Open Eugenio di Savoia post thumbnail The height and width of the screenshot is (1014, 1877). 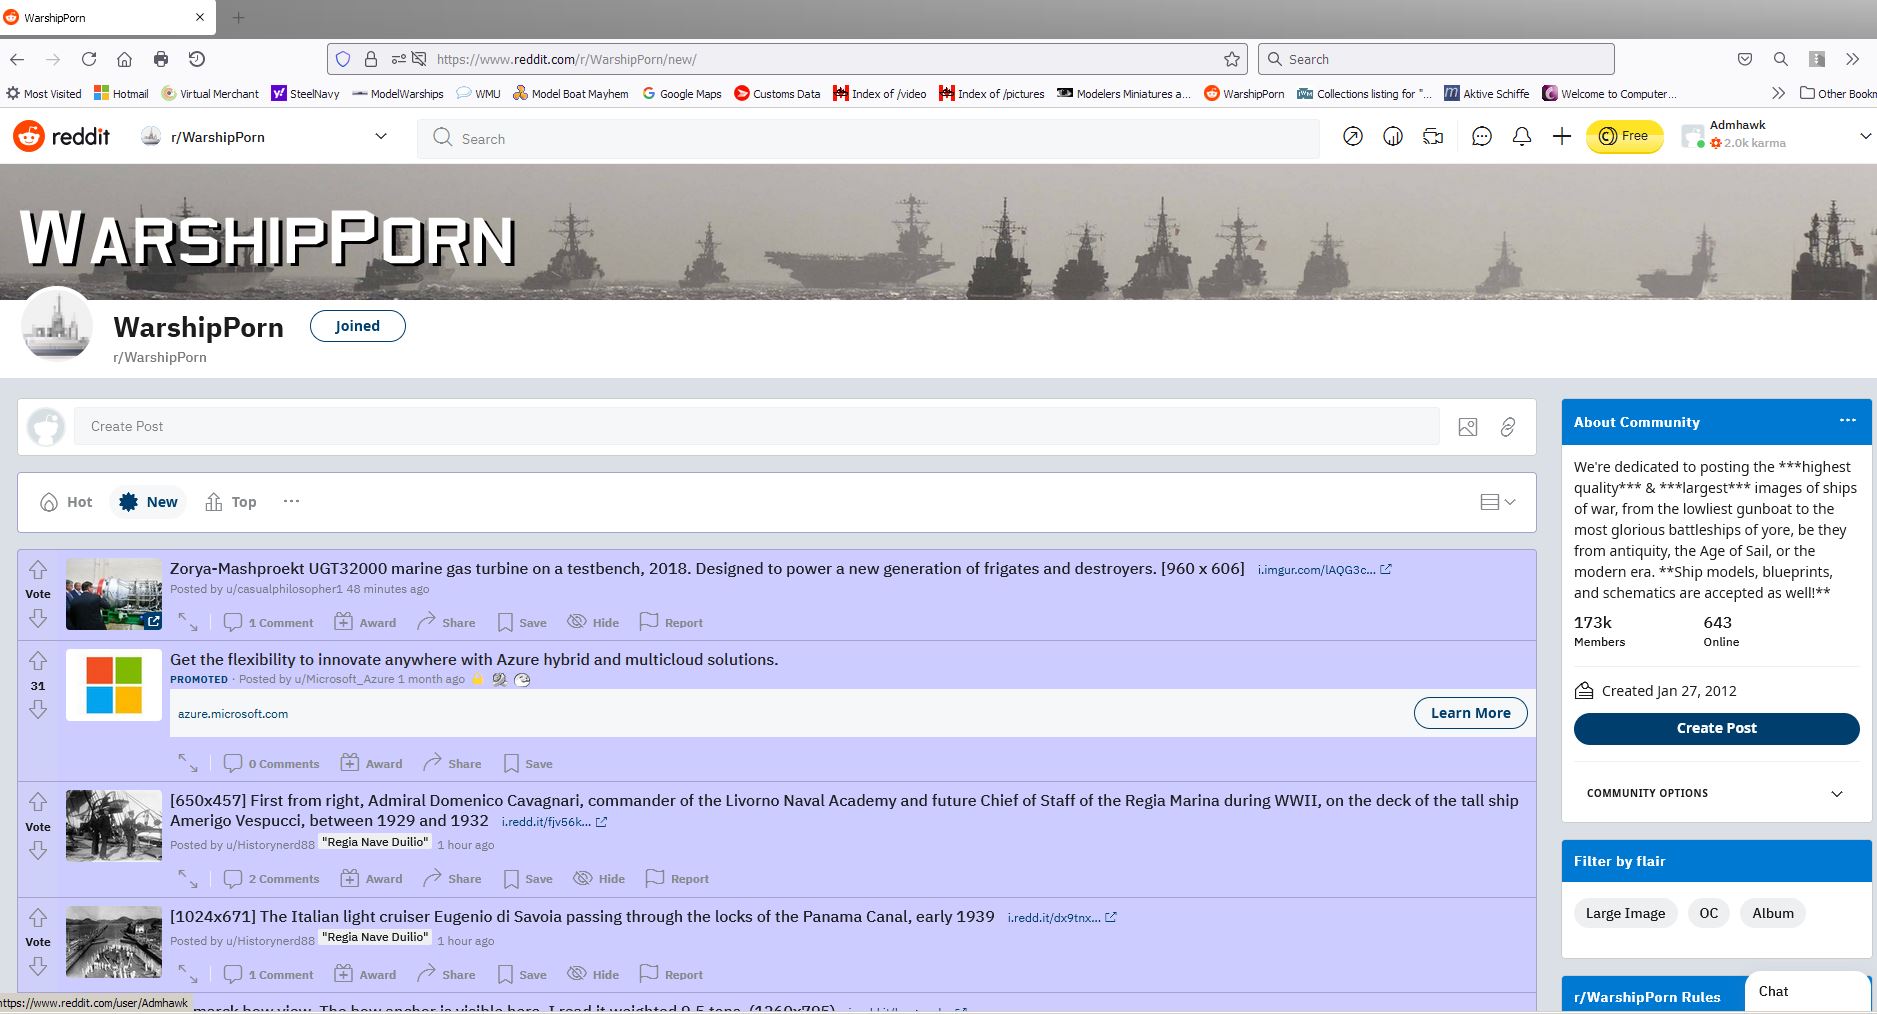click(113, 942)
